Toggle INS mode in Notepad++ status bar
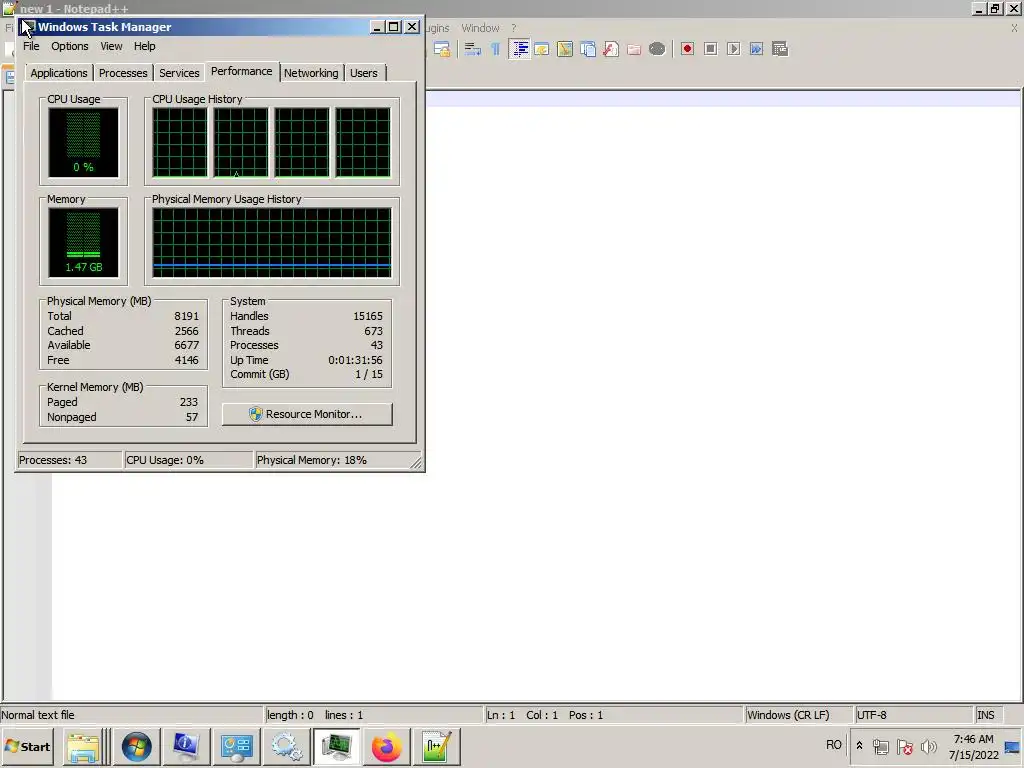The image size is (1024, 768). pyautogui.click(x=985, y=715)
